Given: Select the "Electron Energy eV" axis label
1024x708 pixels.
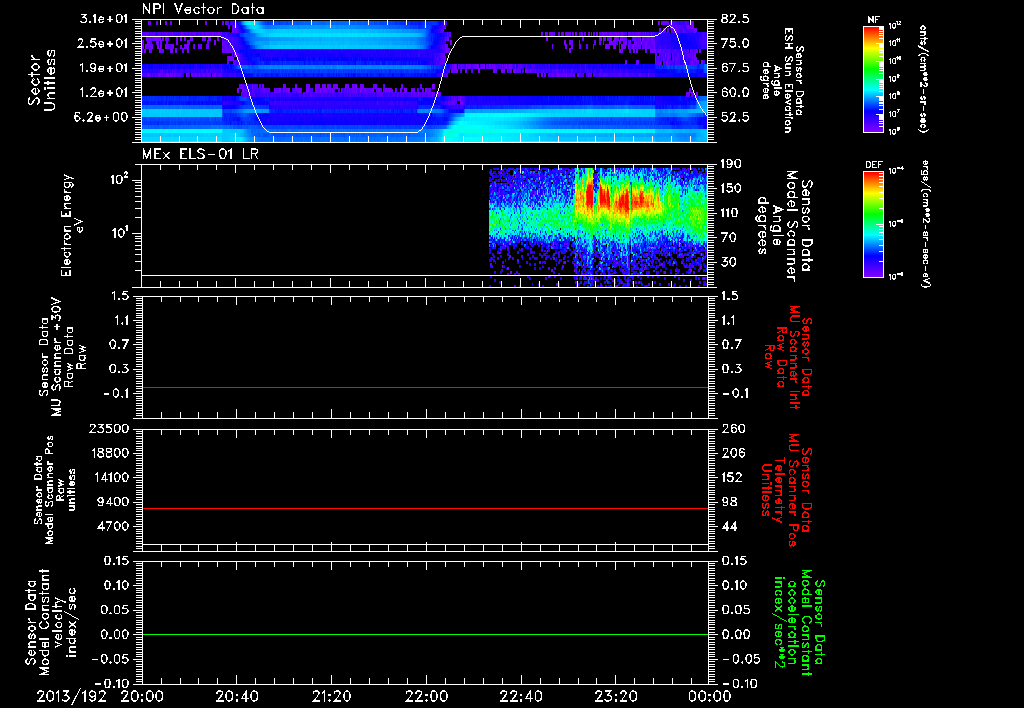Looking at the screenshot, I should (73, 225).
